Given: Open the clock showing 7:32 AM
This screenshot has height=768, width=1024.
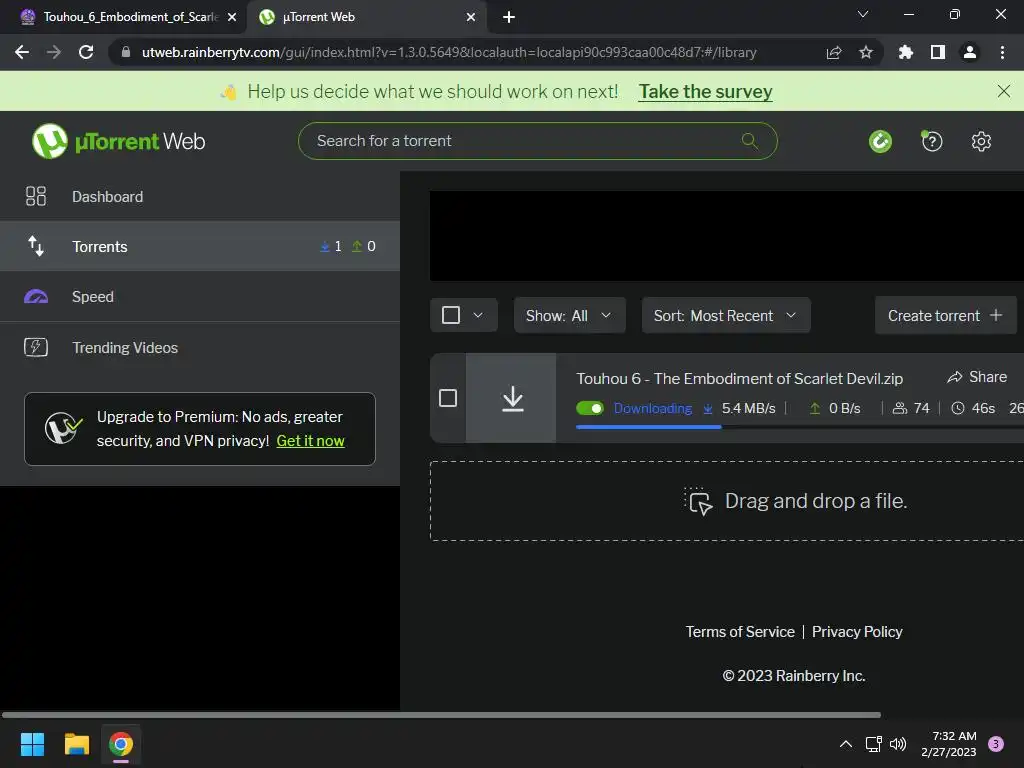Looking at the screenshot, I should (x=948, y=744).
